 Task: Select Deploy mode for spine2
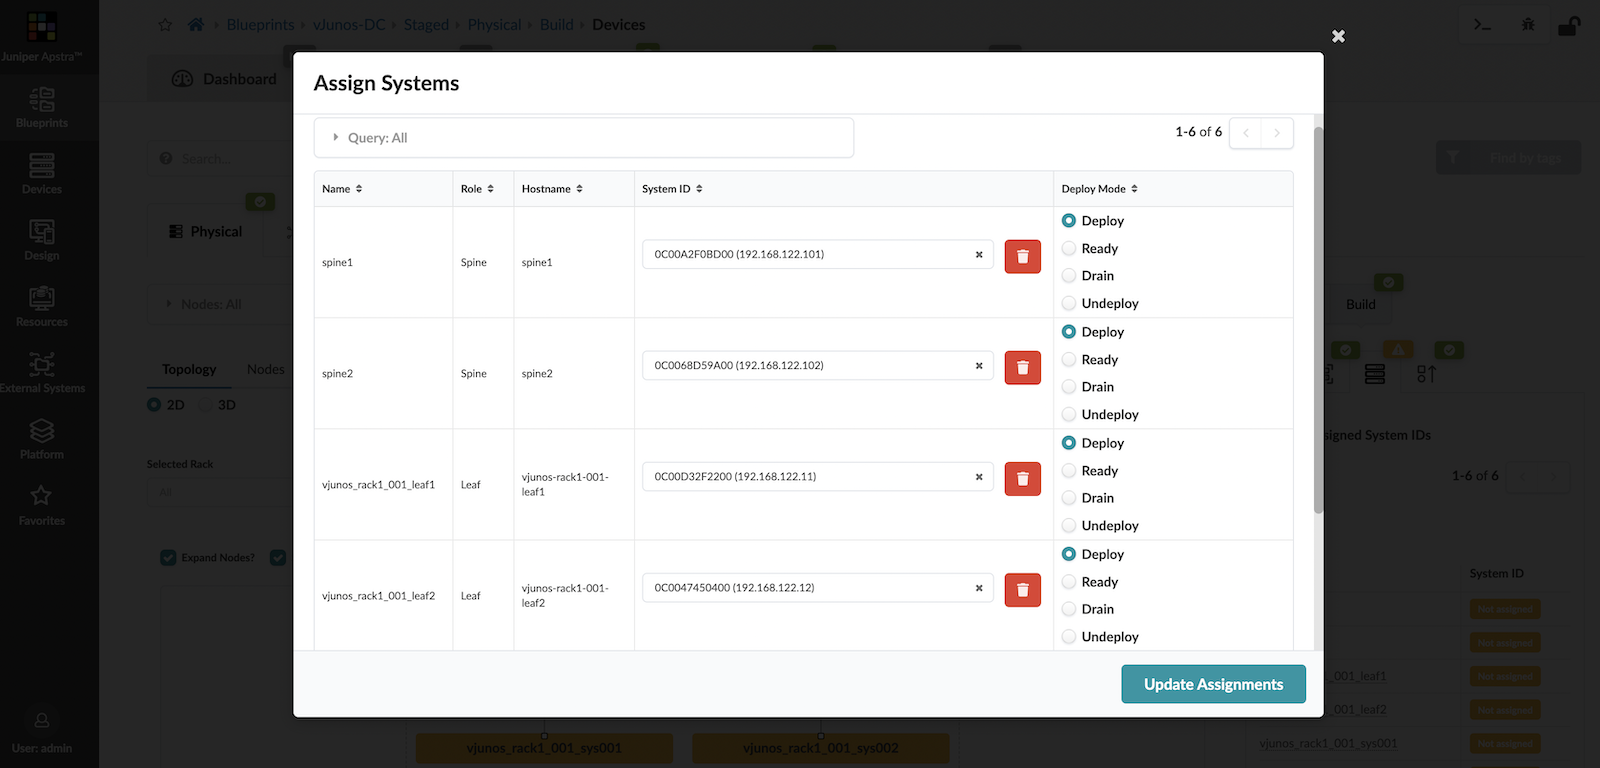coord(1069,332)
